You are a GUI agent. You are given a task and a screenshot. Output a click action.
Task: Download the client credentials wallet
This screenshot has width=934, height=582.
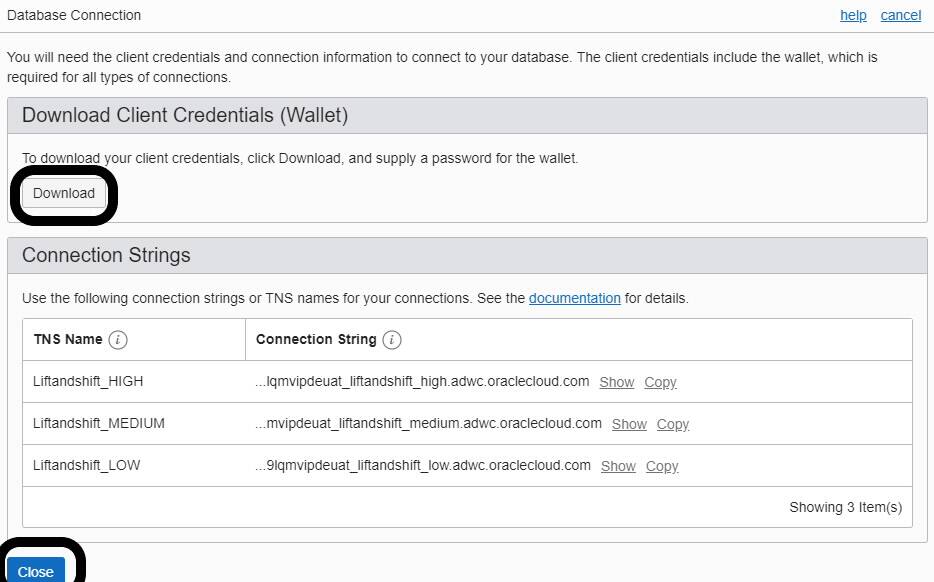coord(63,193)
